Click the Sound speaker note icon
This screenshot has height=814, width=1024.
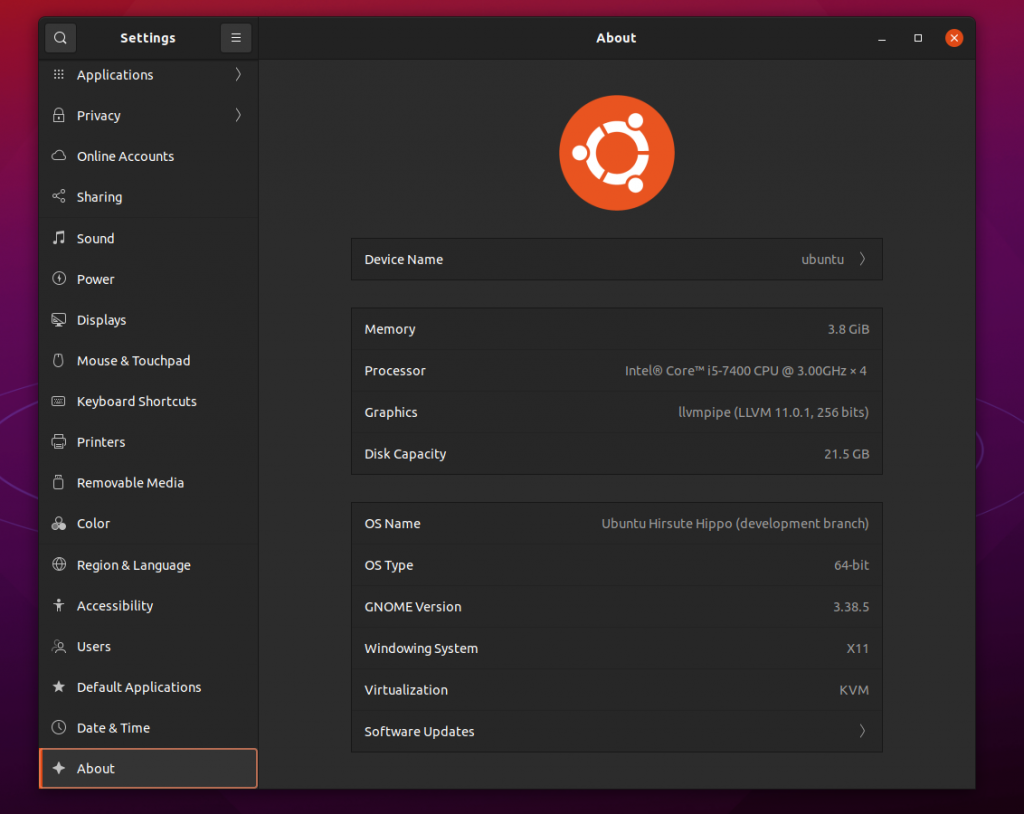[58, 238]
